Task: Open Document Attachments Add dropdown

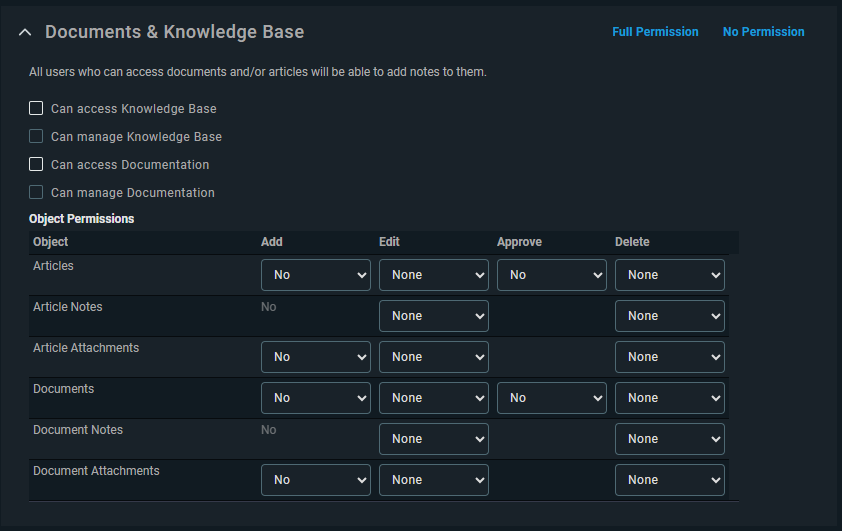Action: pyautogui.click(x=316, y=480)
